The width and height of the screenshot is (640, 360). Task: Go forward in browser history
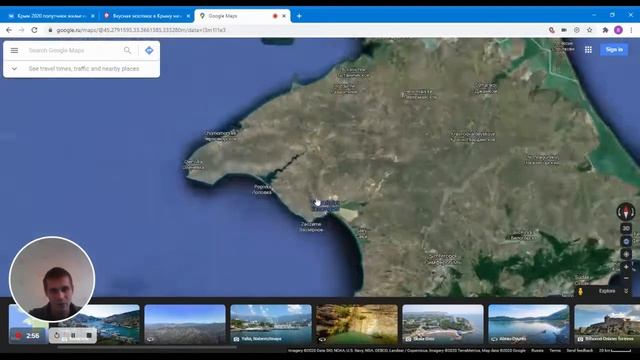pyautogui.click(x=22, y=30)
